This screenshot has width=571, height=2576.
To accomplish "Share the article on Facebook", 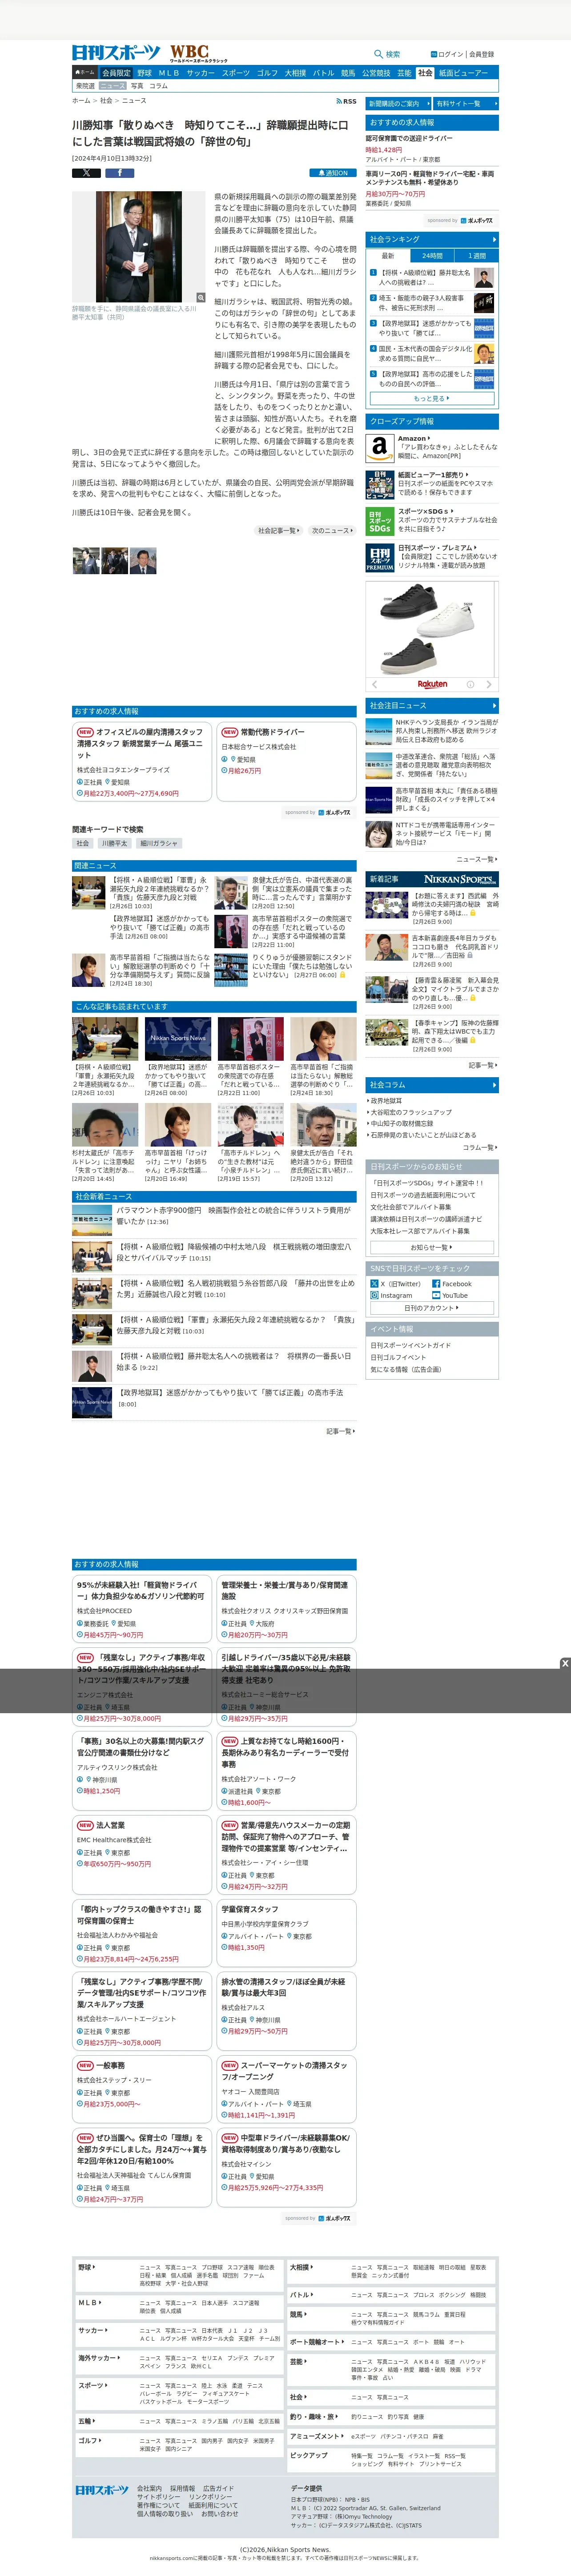I will tap(119, 173).
